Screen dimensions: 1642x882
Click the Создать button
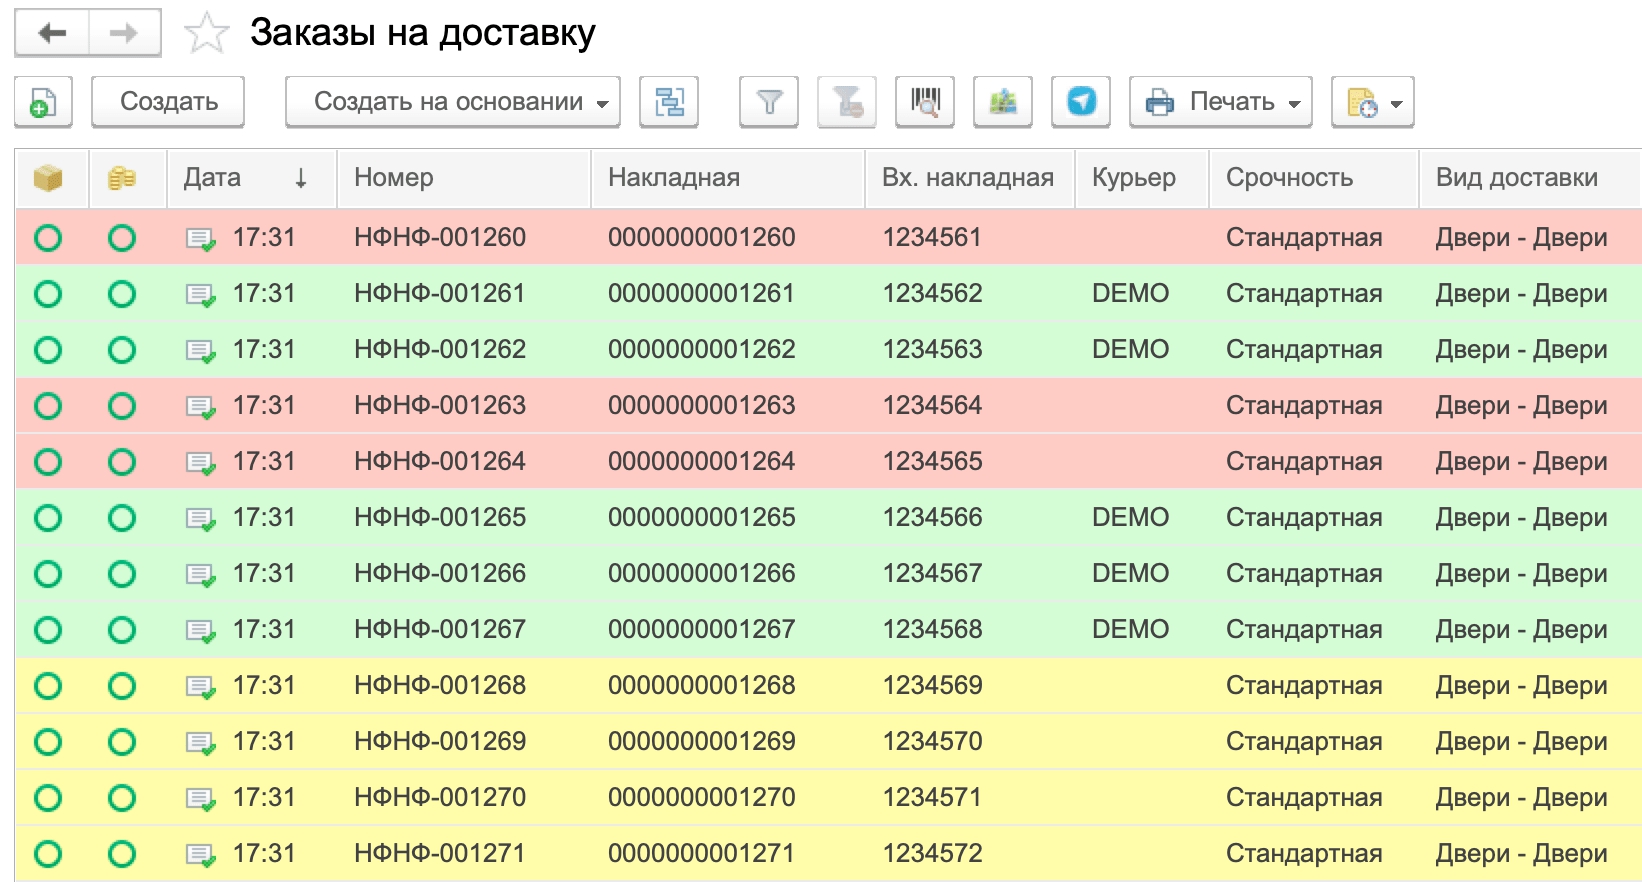pyautogui.click(x=168, y=101)
